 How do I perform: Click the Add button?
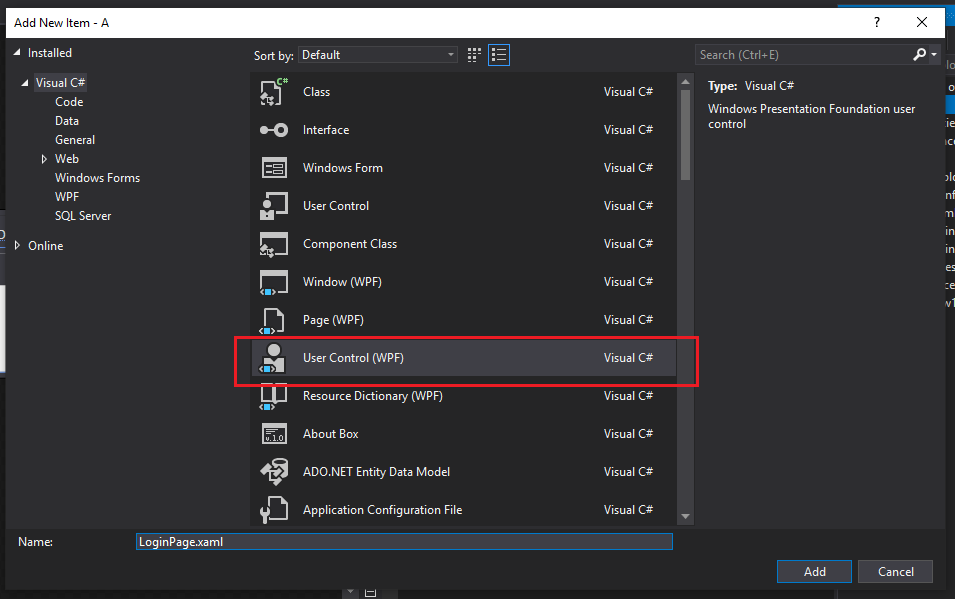tap(814, 572)
